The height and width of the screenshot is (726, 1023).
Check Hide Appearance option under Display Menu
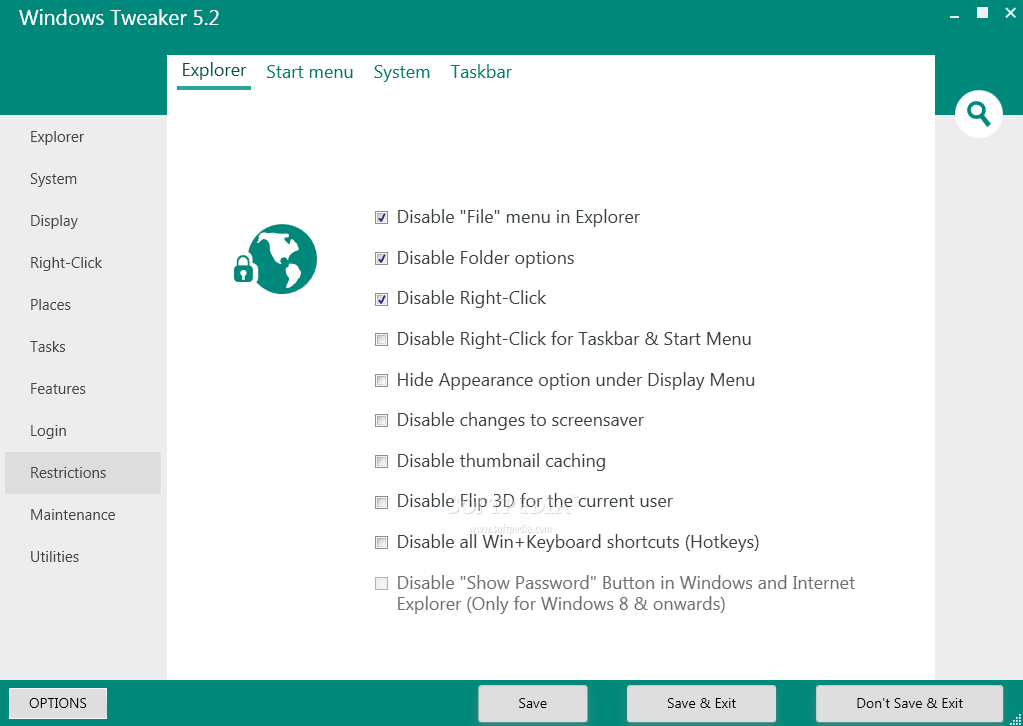pos(381,380)
